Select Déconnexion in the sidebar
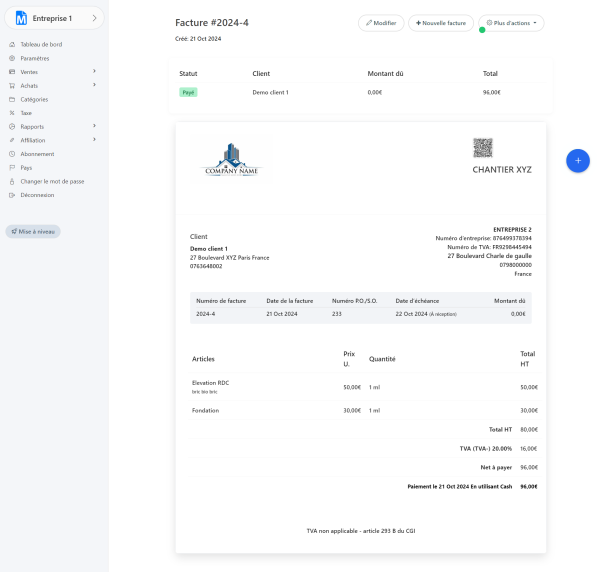Image resolution: width=600 pixels, height=572 pixels. [x=37, y=195]
